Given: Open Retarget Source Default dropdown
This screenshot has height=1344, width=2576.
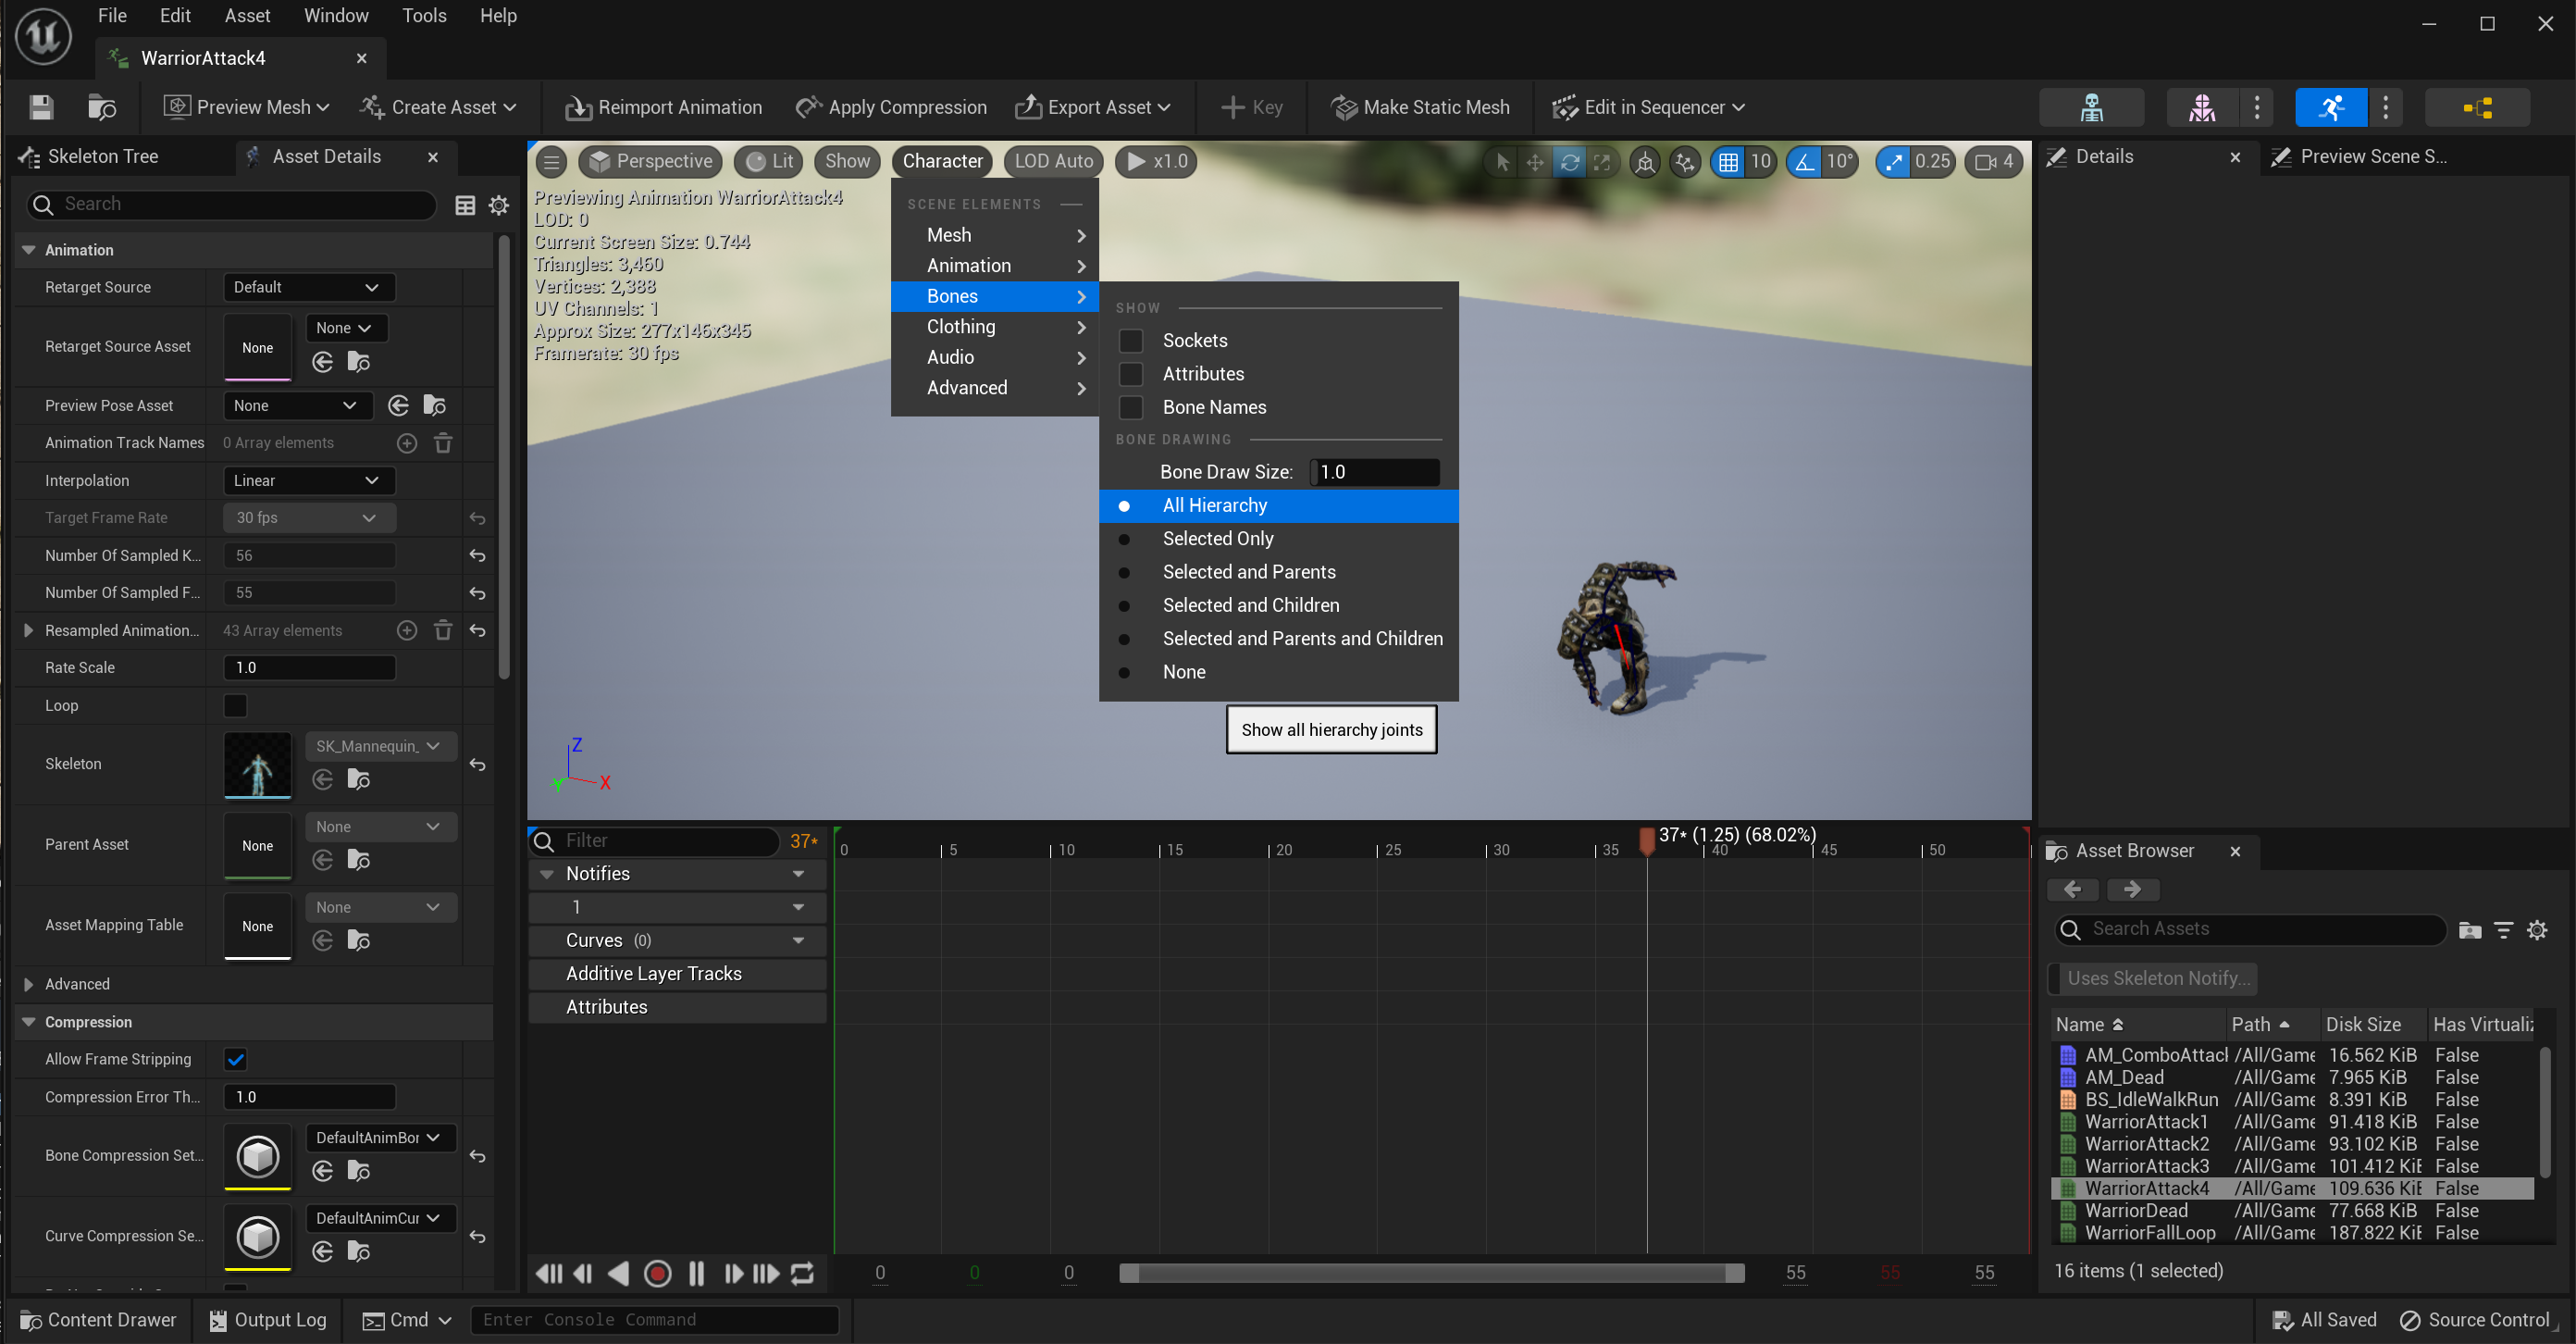Looking at the screenshot, I should [308, 287].
